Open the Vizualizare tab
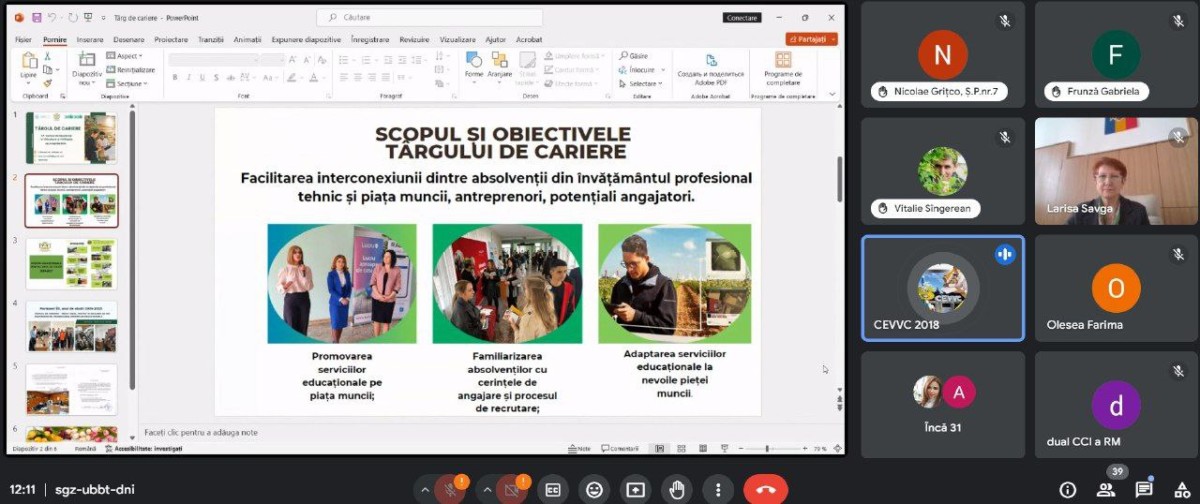This screenshot has height=504, width=1200. pyautogui.click(x=457, y=39)
